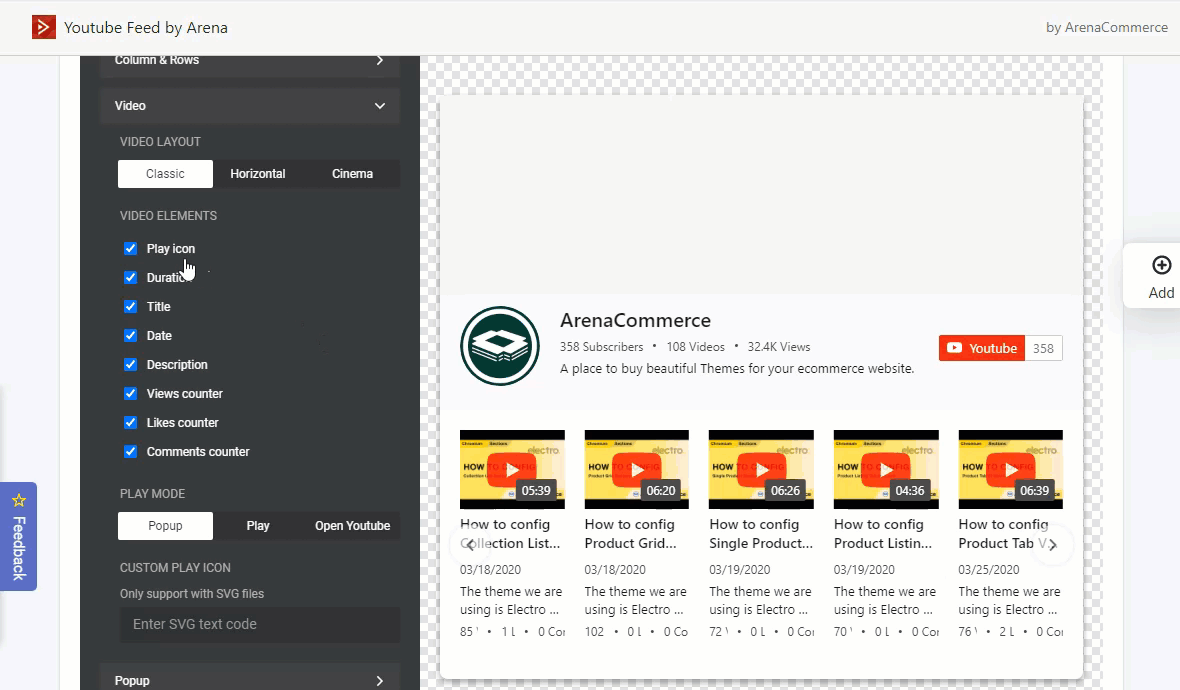Choose the Open Youtube play mode
1180x690 pixels.
(x=352, y=526)
